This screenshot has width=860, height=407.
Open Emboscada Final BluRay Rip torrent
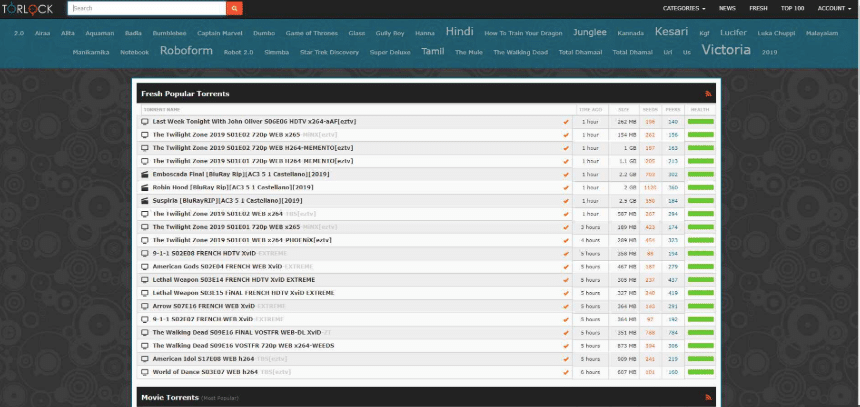coord(241,174)
